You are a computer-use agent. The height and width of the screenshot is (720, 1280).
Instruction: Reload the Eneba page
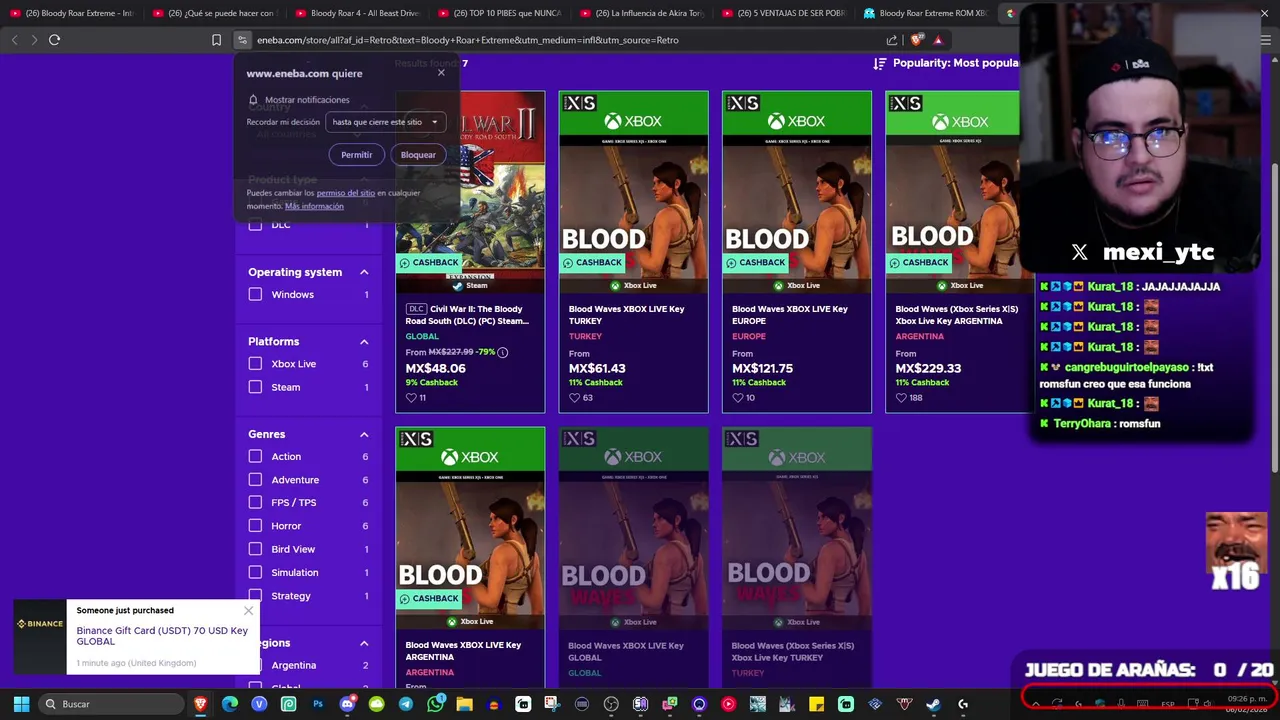54,40
